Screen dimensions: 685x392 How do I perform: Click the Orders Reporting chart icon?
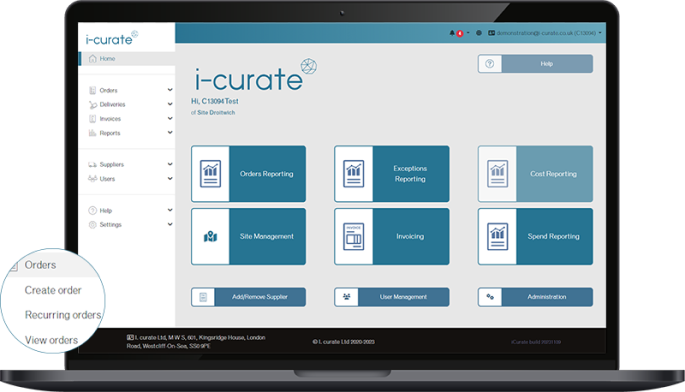pyautogui.click(x=210, y=173)
